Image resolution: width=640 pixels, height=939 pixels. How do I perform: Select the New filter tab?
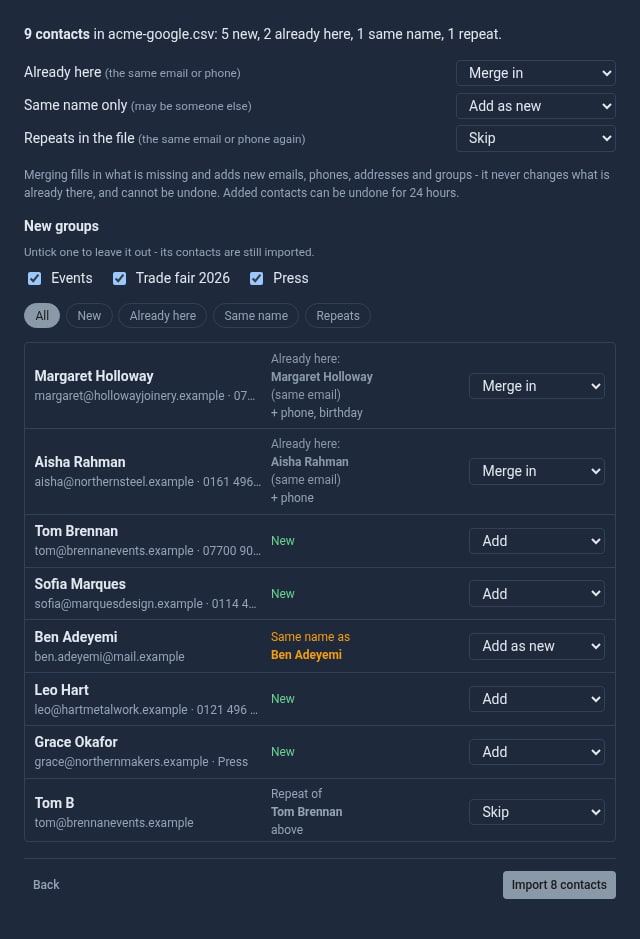(x=89, y=316)
